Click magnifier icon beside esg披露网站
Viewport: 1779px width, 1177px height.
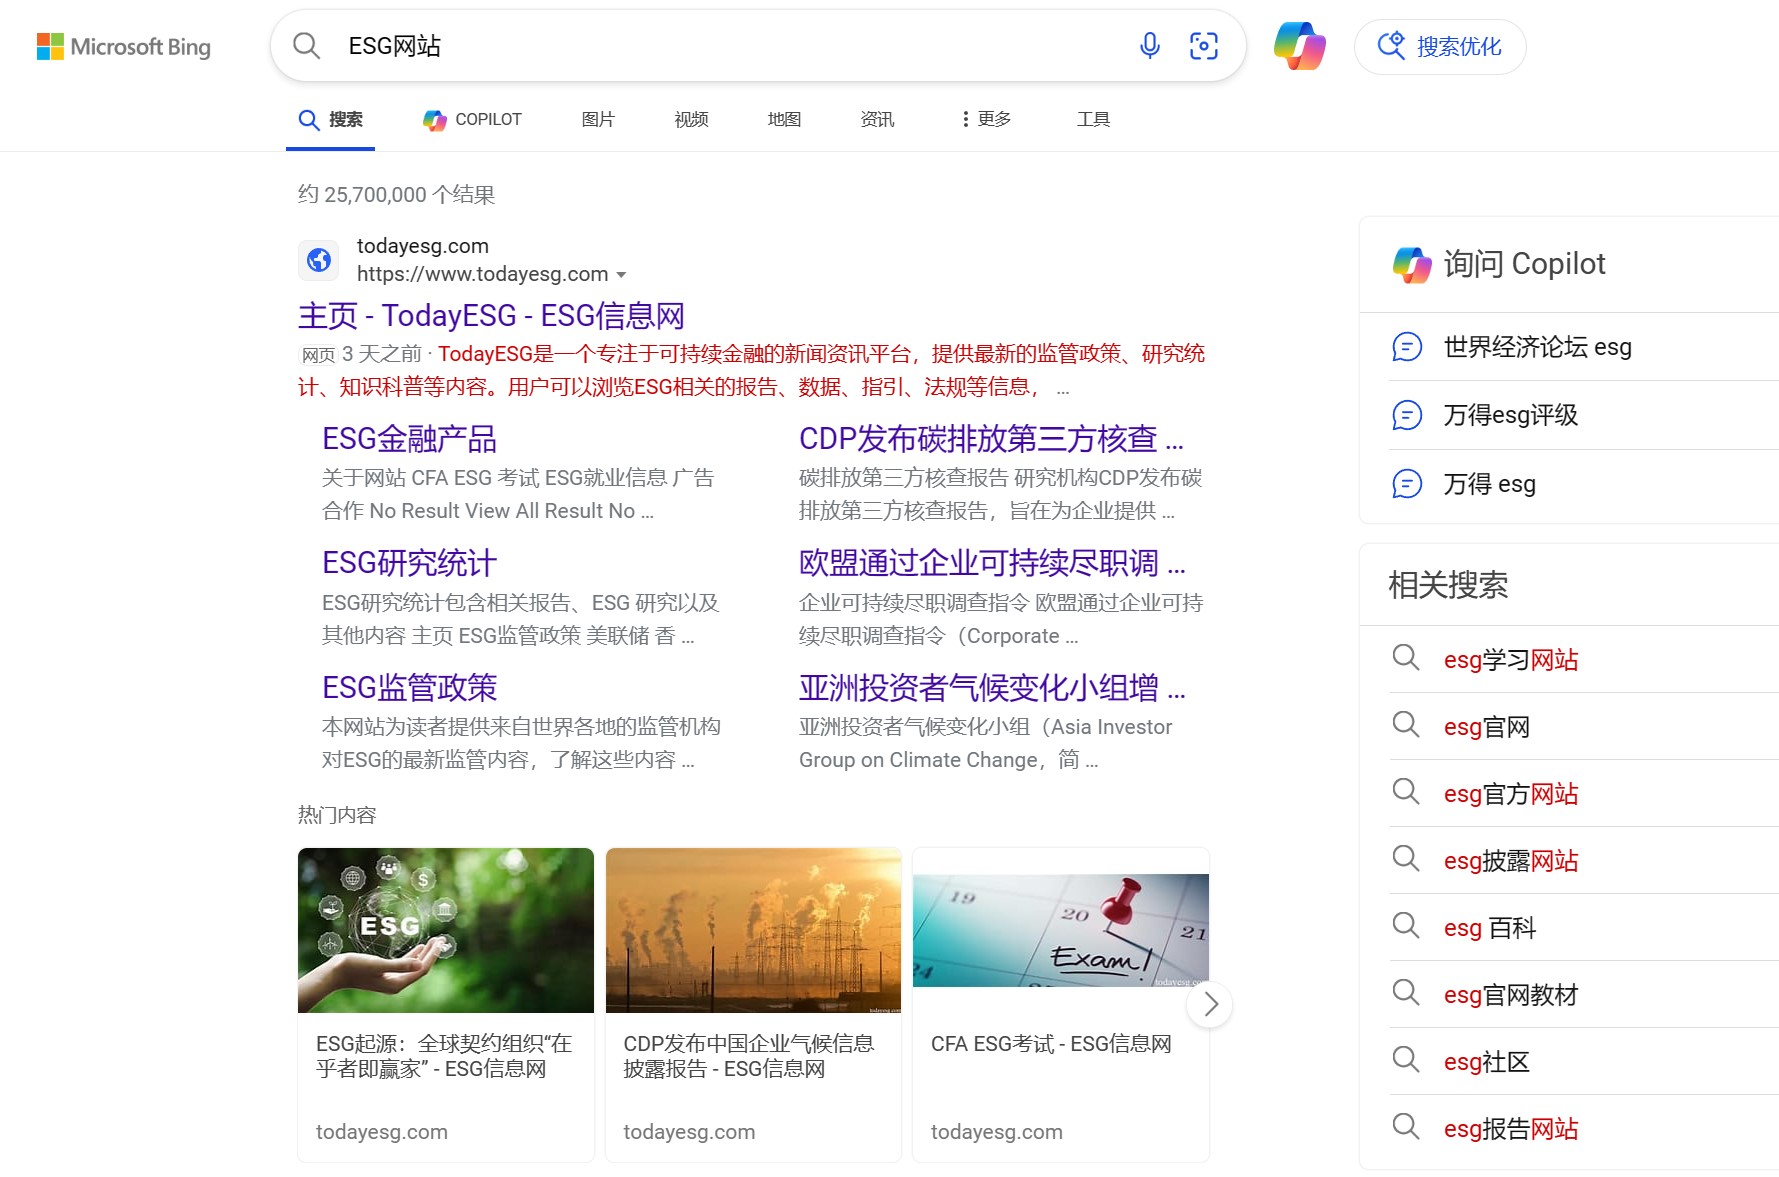(x=1406, y=859)
